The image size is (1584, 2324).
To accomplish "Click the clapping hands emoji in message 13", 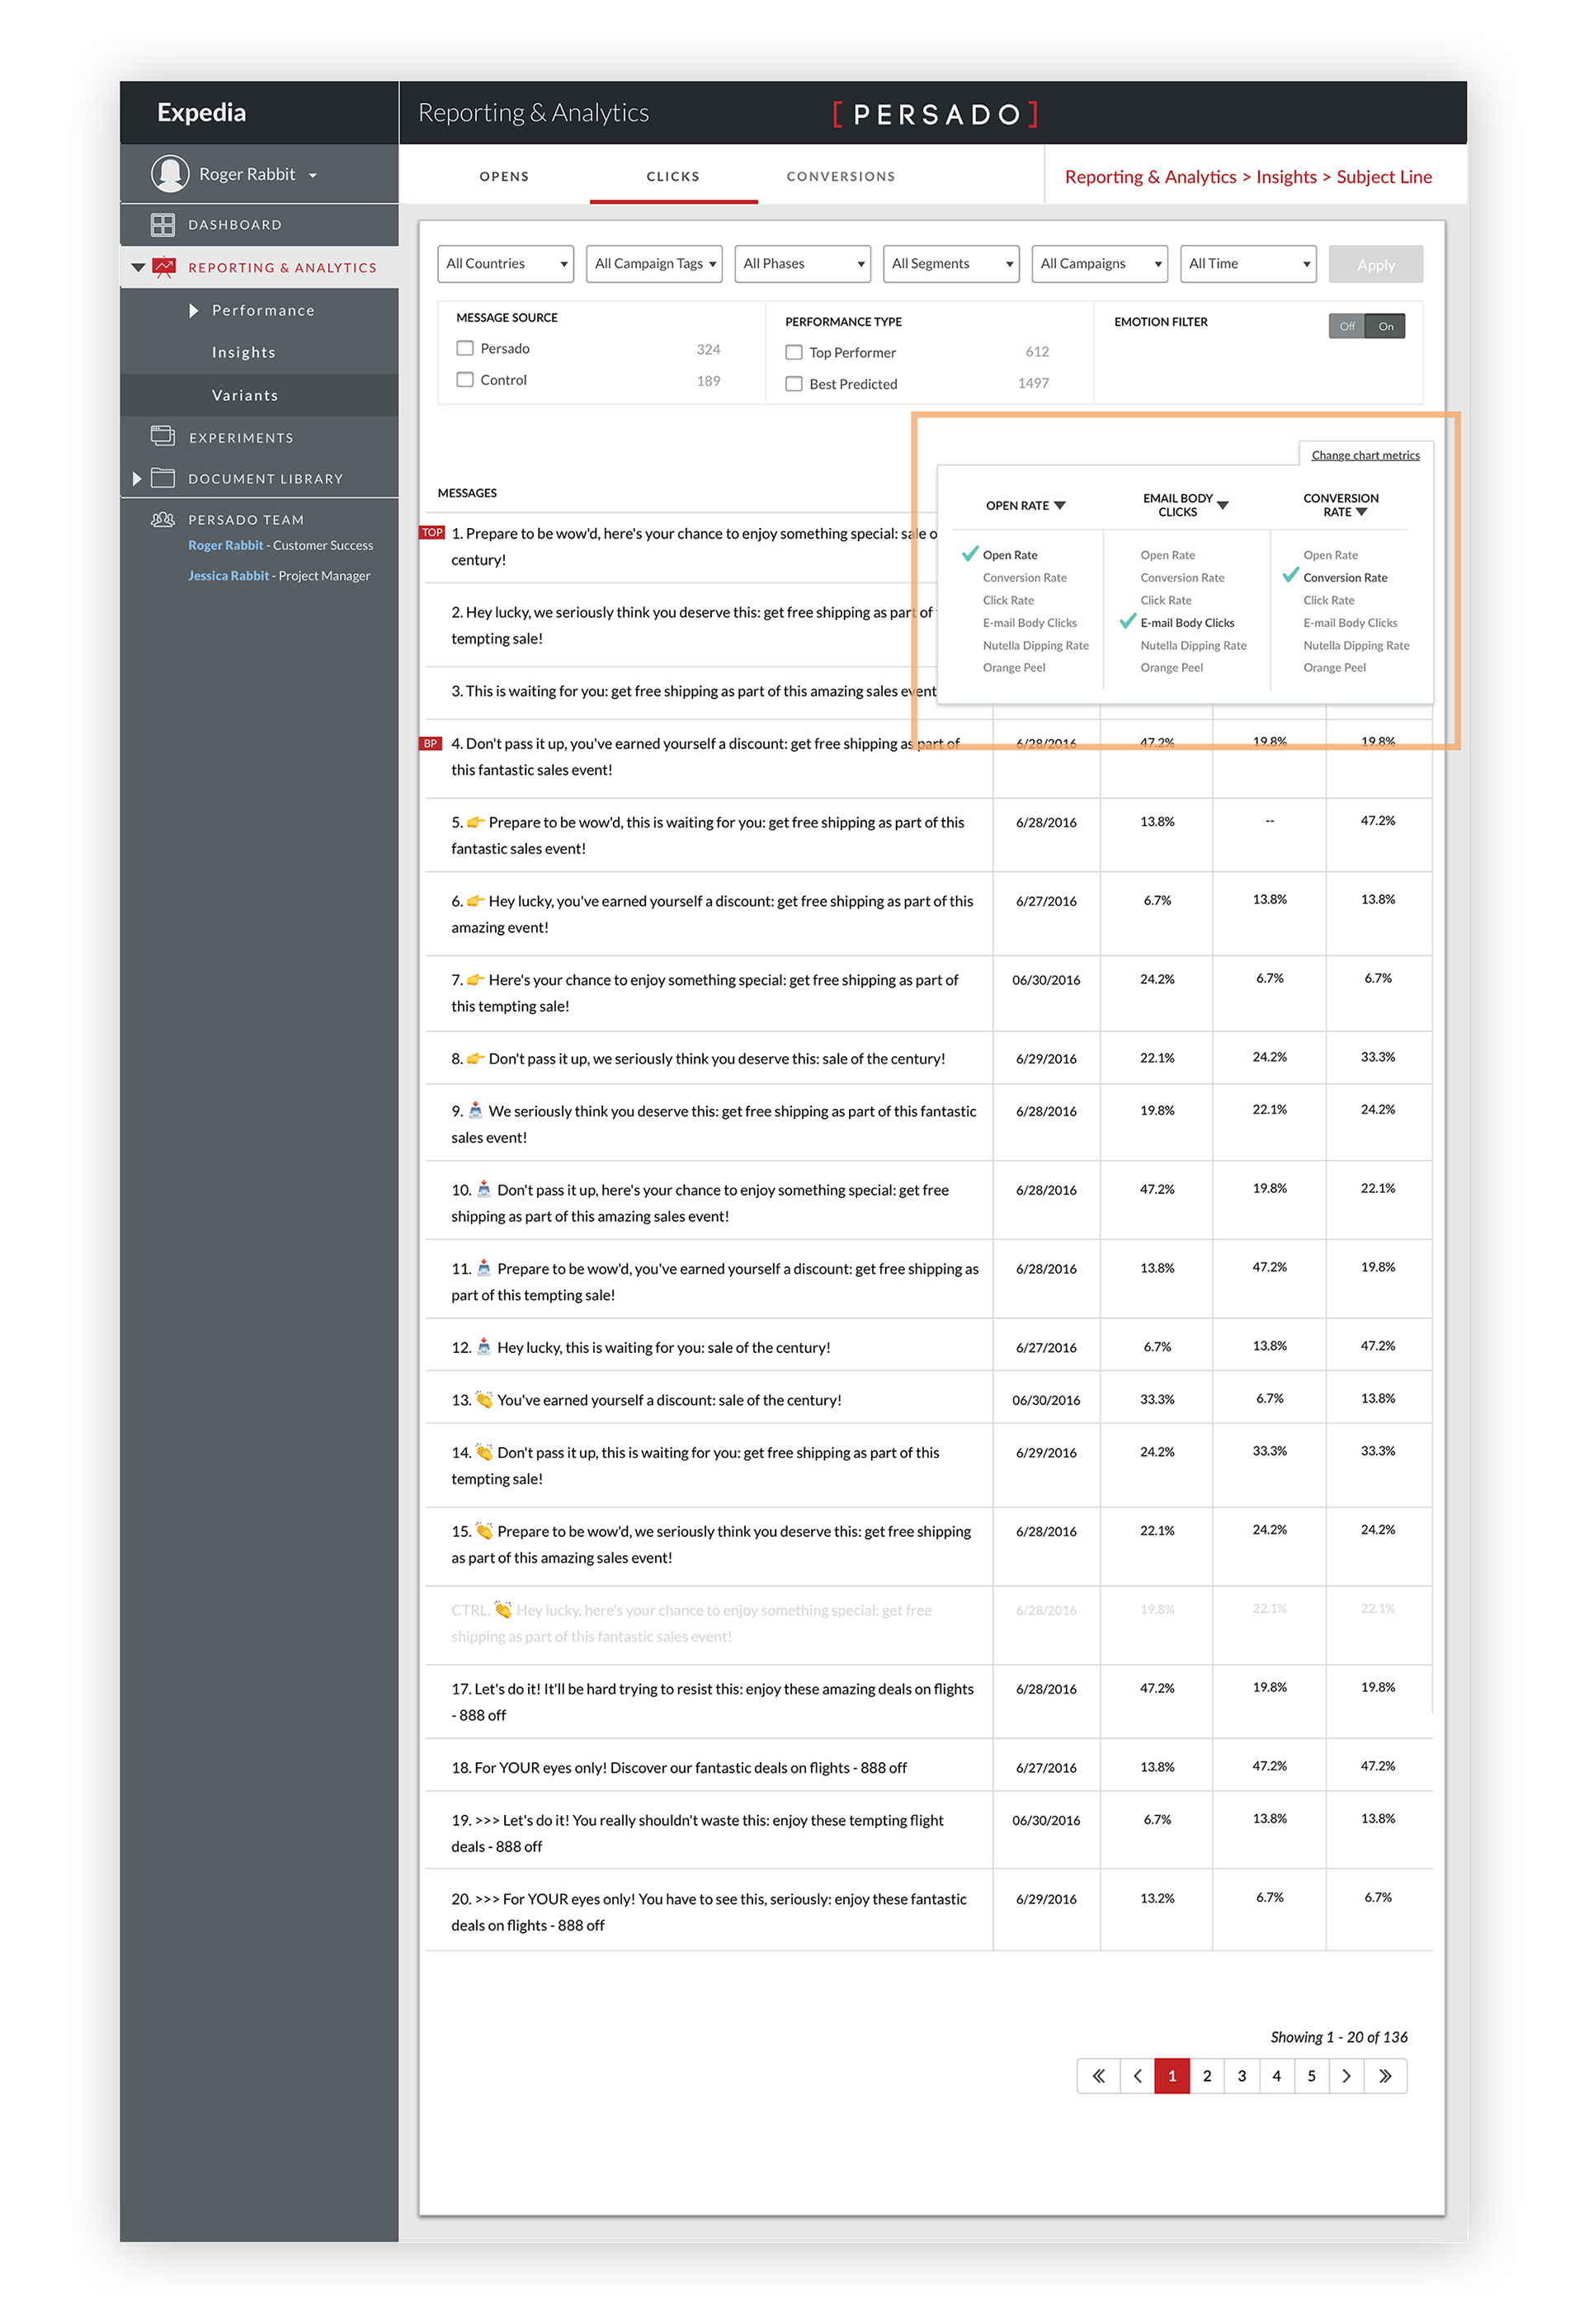I will (x=484, y=1399).
